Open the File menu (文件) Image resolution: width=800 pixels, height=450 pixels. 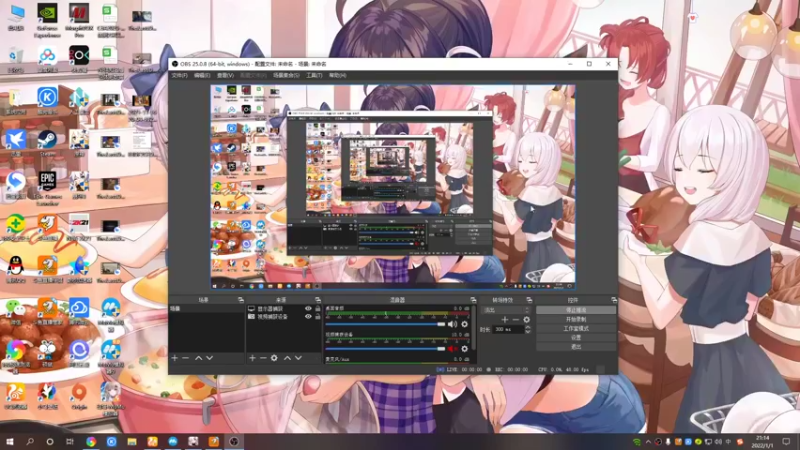coord(179,76)
